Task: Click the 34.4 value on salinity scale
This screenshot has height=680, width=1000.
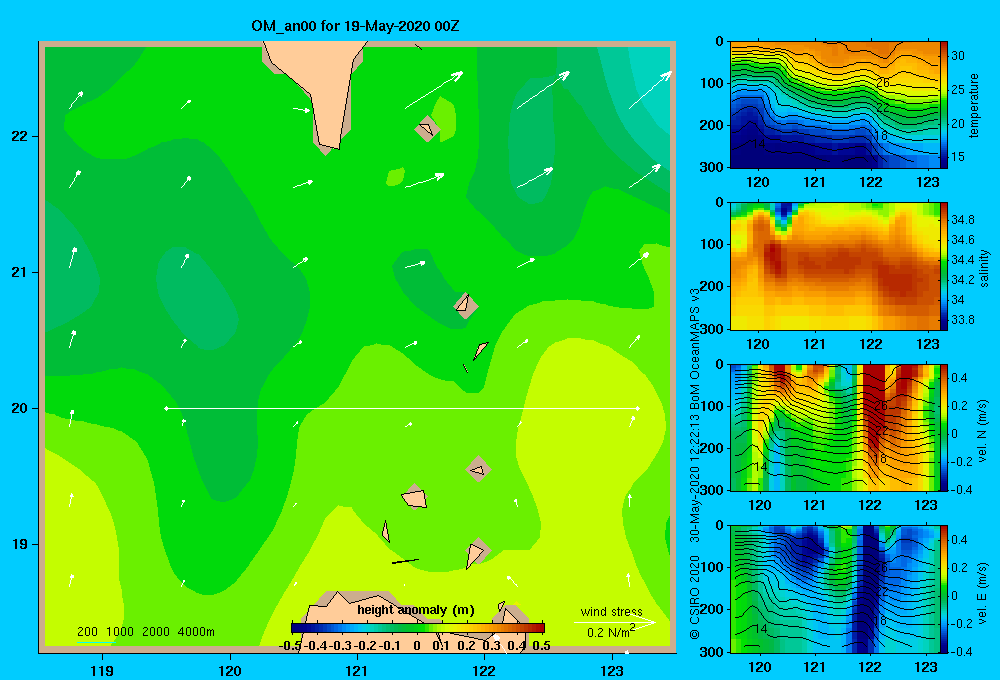Action: pos(962,260)
